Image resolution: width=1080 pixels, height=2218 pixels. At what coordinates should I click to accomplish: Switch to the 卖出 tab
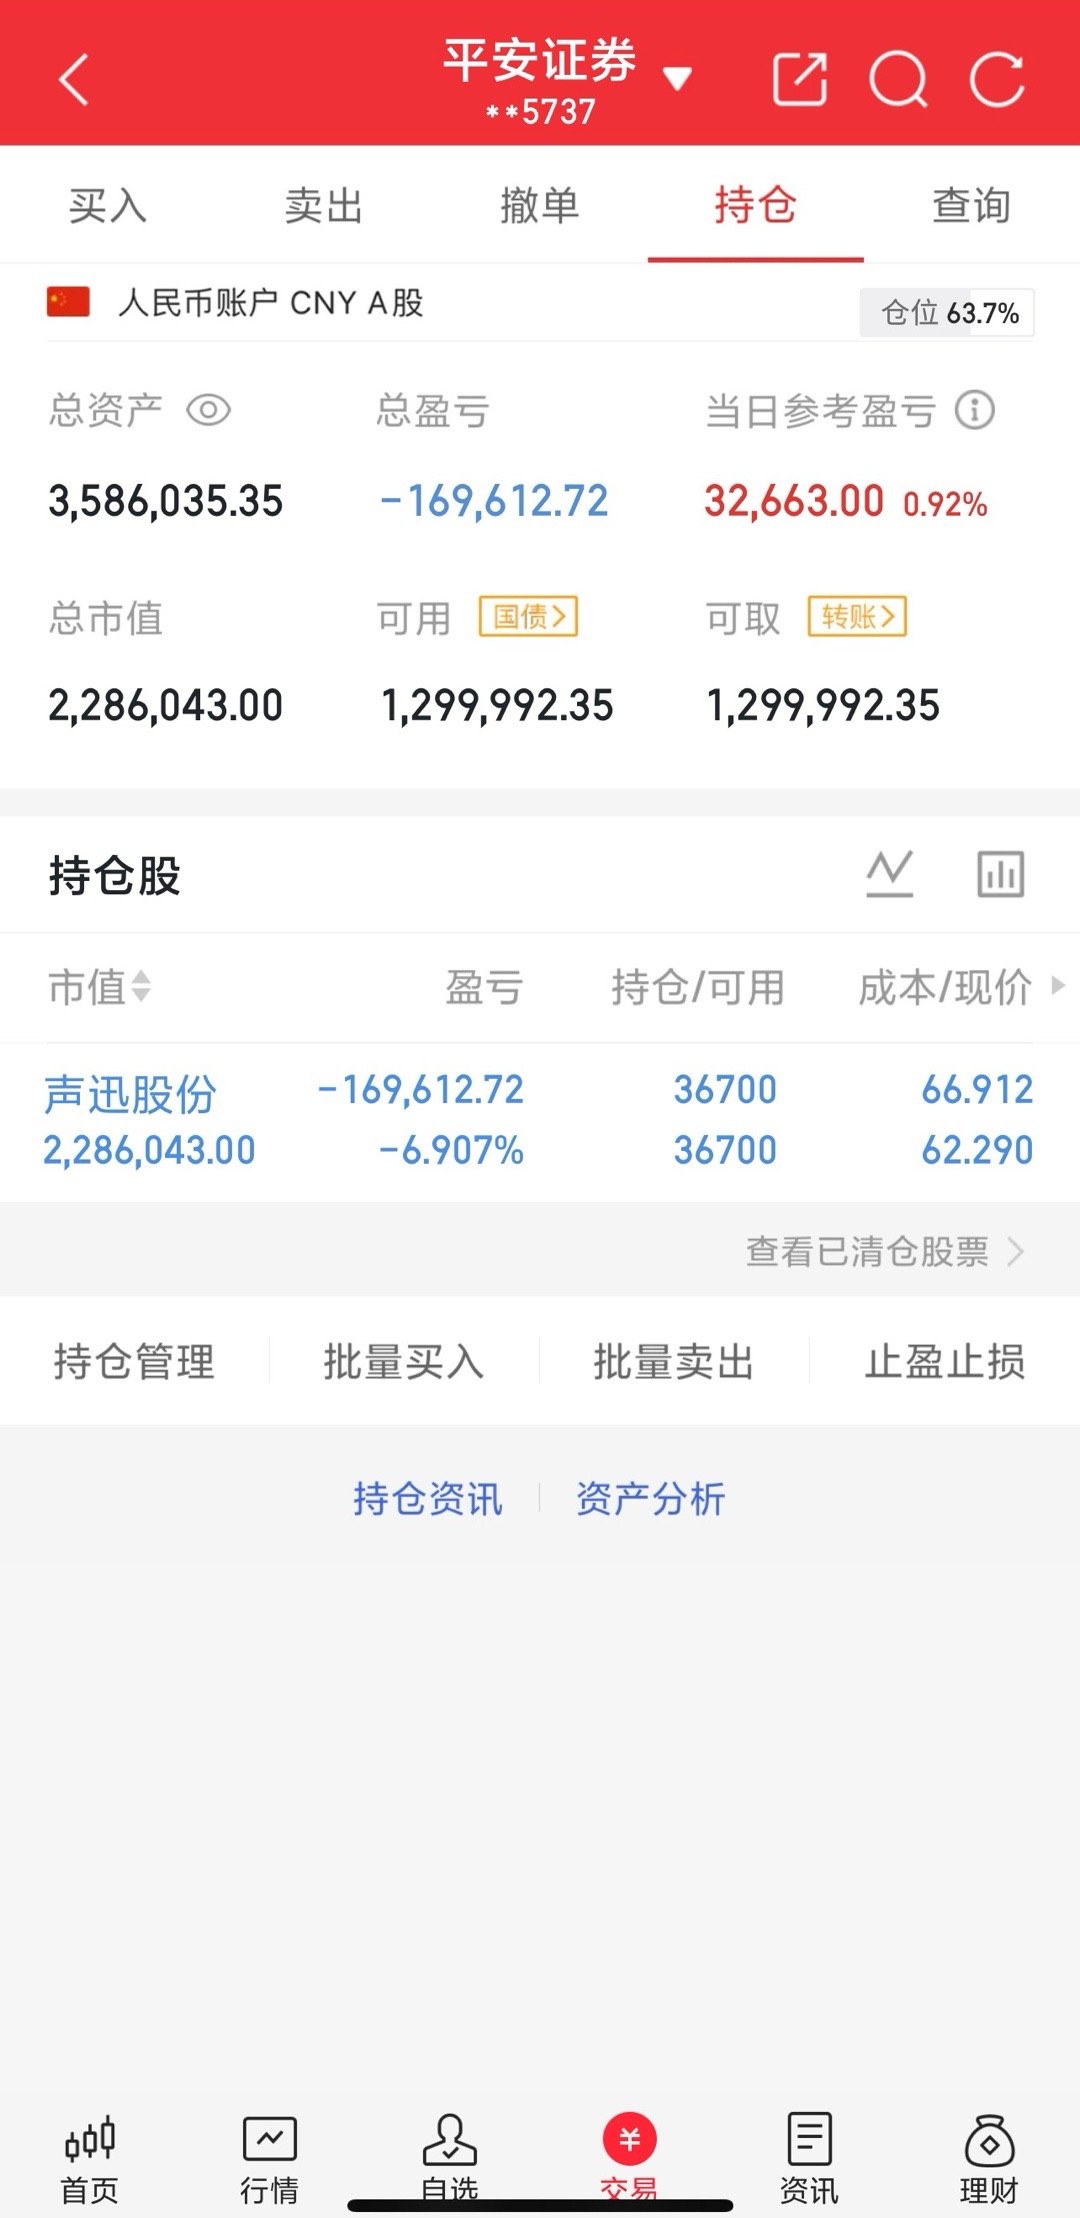(x=324, y=206)
